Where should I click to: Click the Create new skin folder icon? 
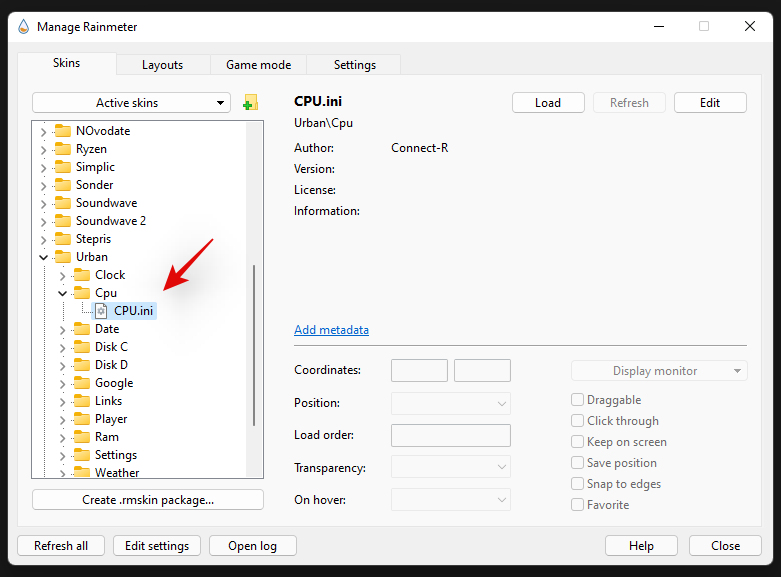250,103
